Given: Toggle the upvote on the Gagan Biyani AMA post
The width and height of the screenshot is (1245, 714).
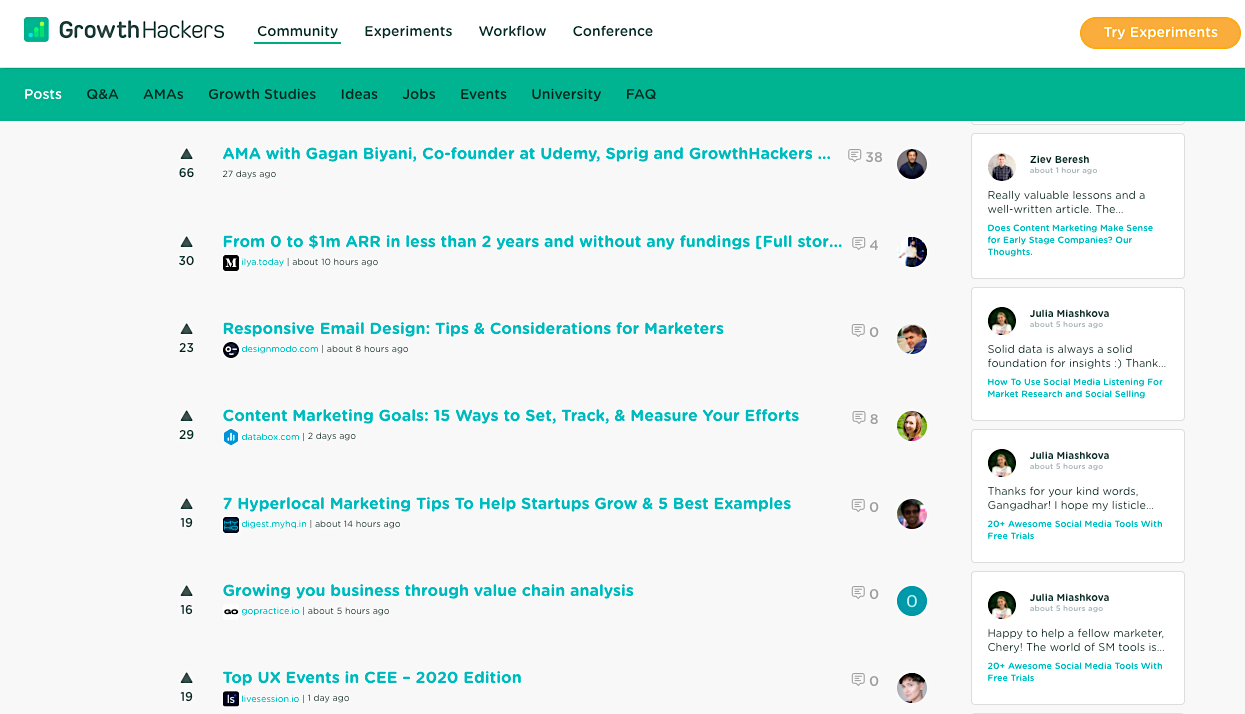Looking at the screenshot, I should (187, 154).
